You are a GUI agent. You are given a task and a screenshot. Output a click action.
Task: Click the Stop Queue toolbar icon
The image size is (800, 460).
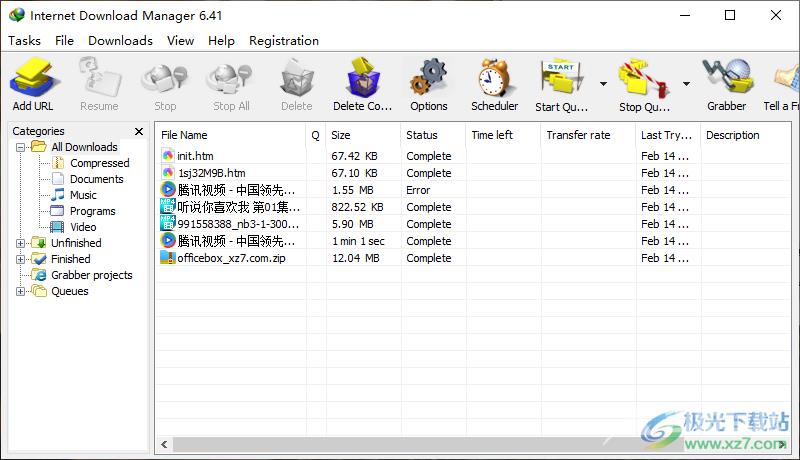644,79
